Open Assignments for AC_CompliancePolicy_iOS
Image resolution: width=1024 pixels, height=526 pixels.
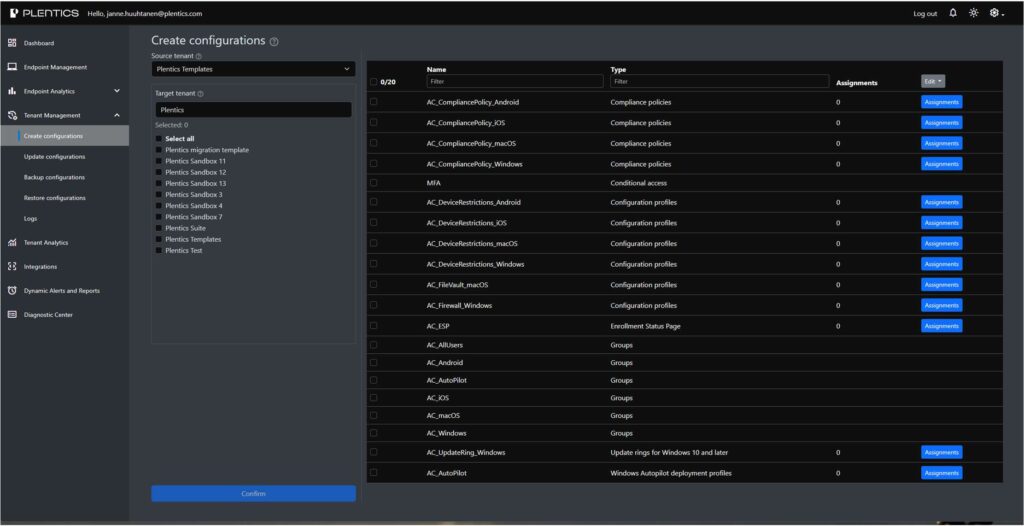(942, 123)
